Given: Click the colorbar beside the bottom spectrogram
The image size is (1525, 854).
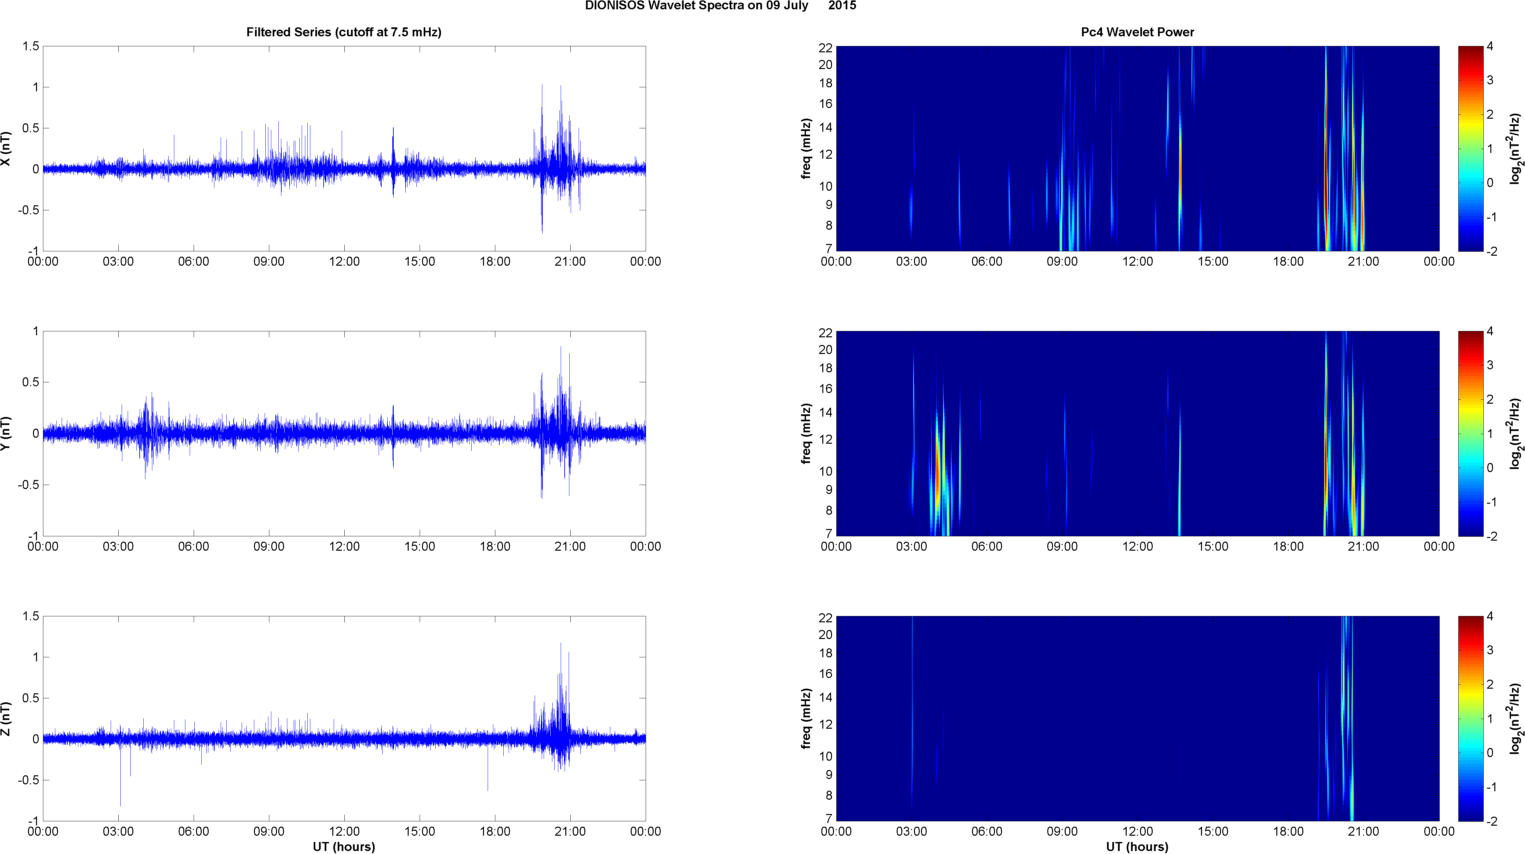Looking at the screenshot, I should [1470, 719].
